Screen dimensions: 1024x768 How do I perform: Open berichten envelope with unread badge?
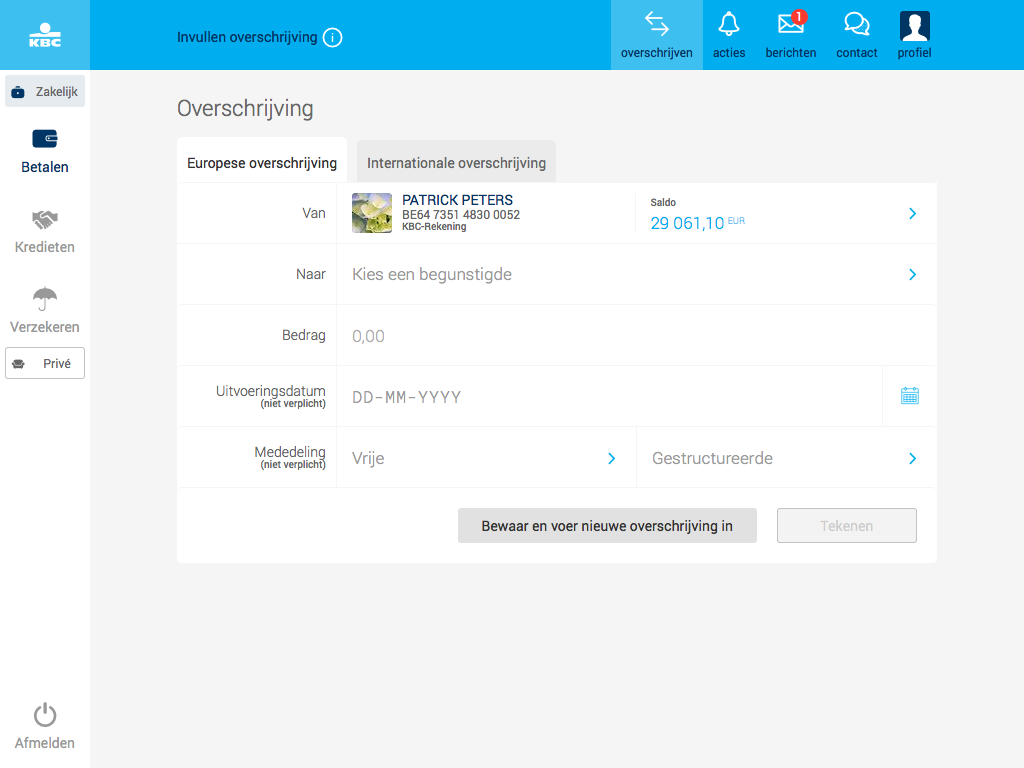[x=790, y=25]
